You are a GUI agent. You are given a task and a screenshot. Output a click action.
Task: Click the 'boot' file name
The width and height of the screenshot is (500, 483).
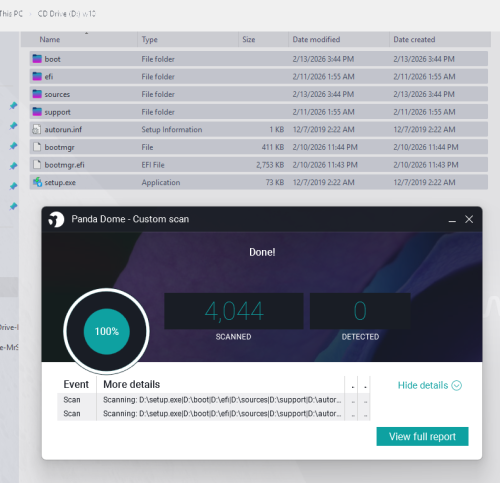pos(52,59)
